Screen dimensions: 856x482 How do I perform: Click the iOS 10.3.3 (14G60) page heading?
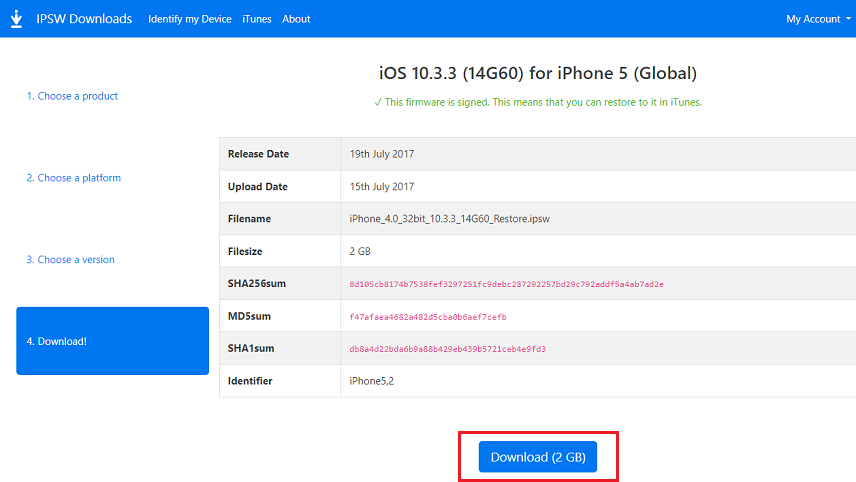click(538, 73)
